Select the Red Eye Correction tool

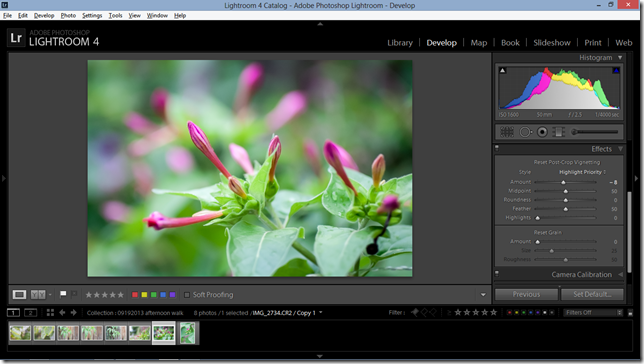(542, 132)
